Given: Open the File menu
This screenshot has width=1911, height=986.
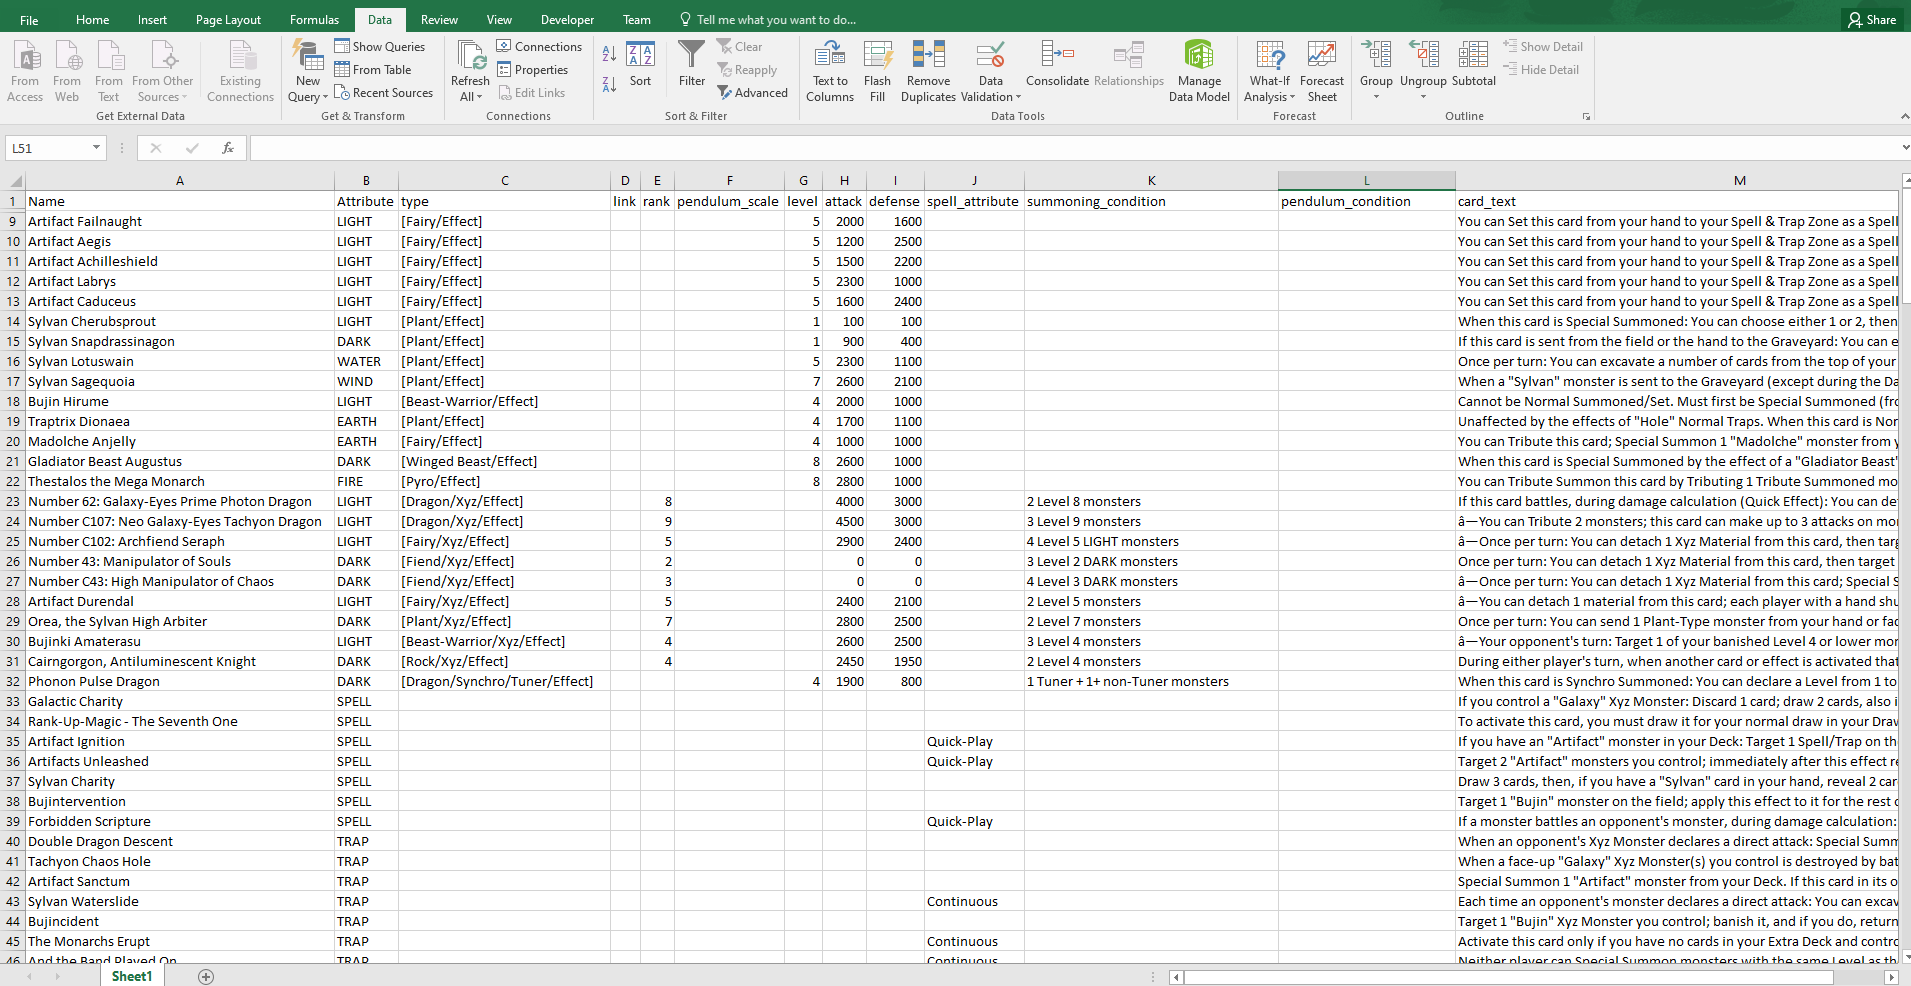Looking at the screenshot, I should tap(29, 20).
